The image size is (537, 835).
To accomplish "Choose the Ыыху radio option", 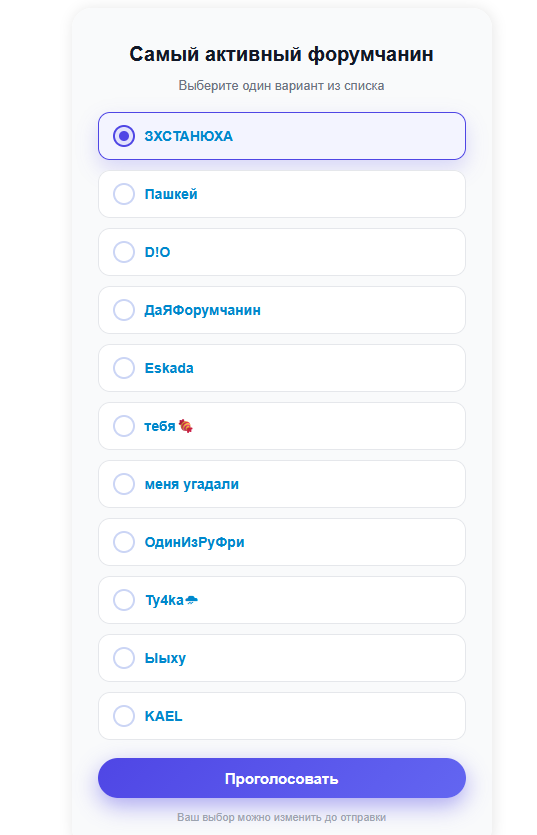I will pyautogui.click(x=124, y=658).
